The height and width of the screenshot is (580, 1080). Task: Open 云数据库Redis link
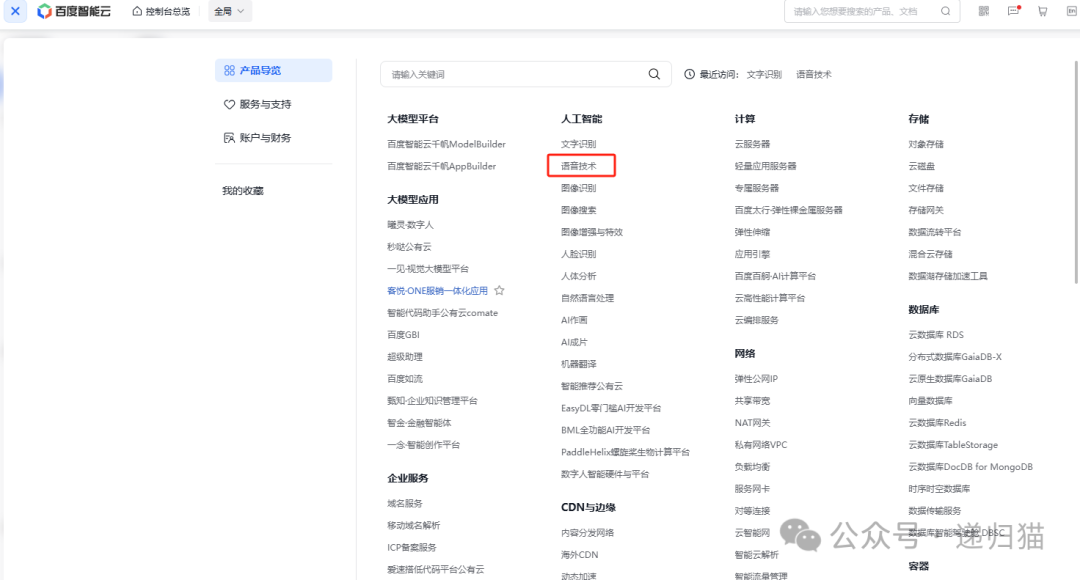pyautogui.click(x=937, y=423)
